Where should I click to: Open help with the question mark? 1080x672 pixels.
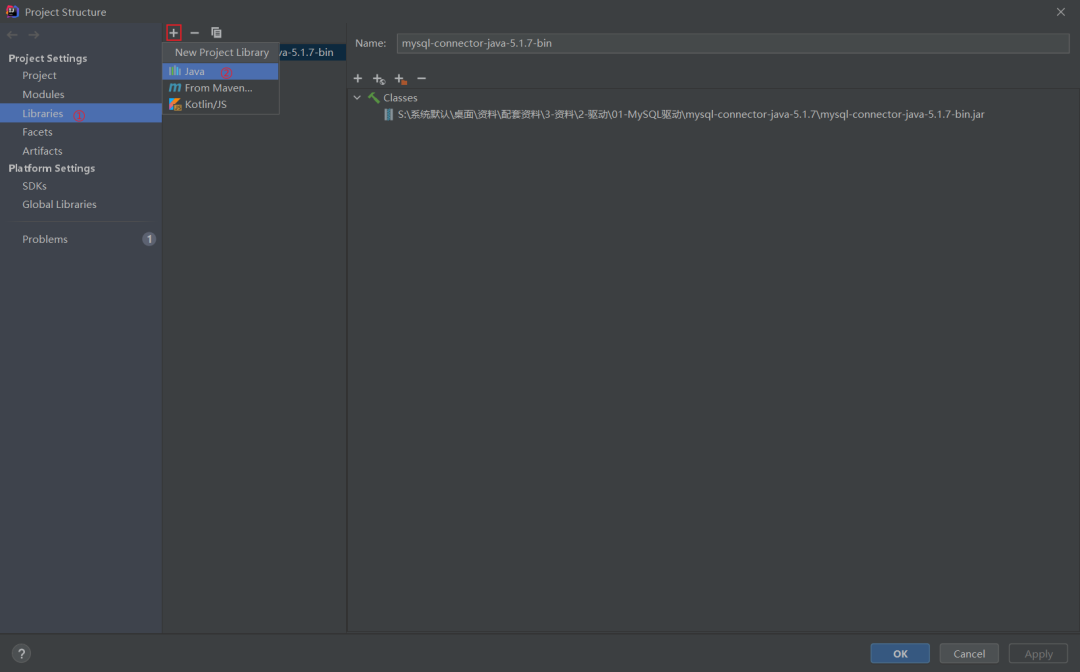[21, 653]
